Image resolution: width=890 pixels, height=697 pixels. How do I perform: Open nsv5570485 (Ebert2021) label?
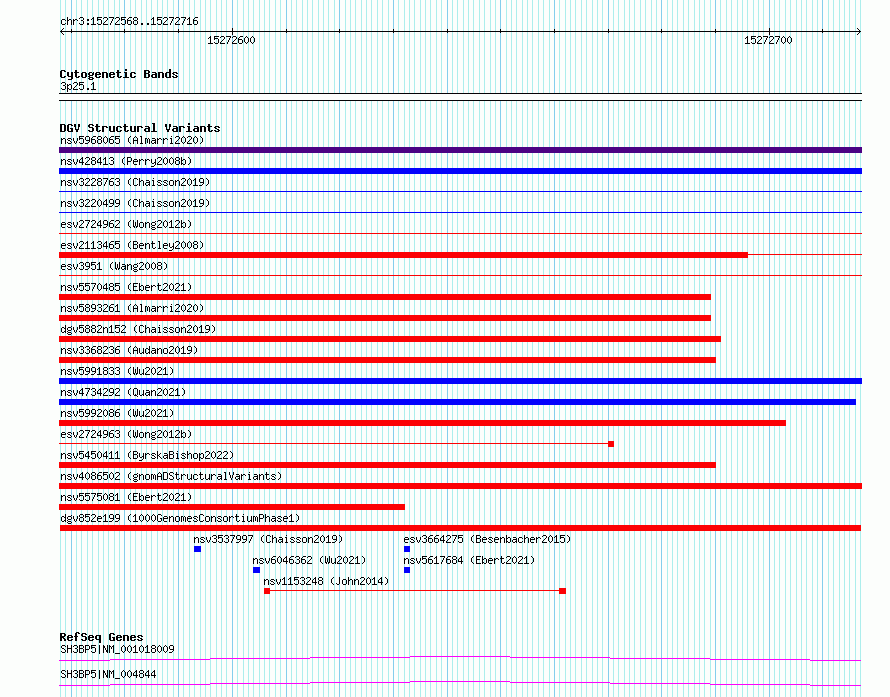(126, 287)
